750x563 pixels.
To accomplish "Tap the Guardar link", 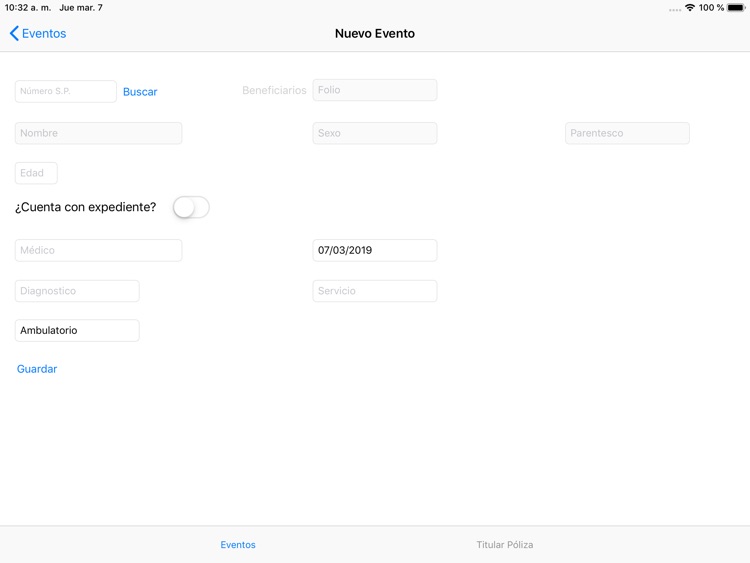I will [x=37, y=369].
